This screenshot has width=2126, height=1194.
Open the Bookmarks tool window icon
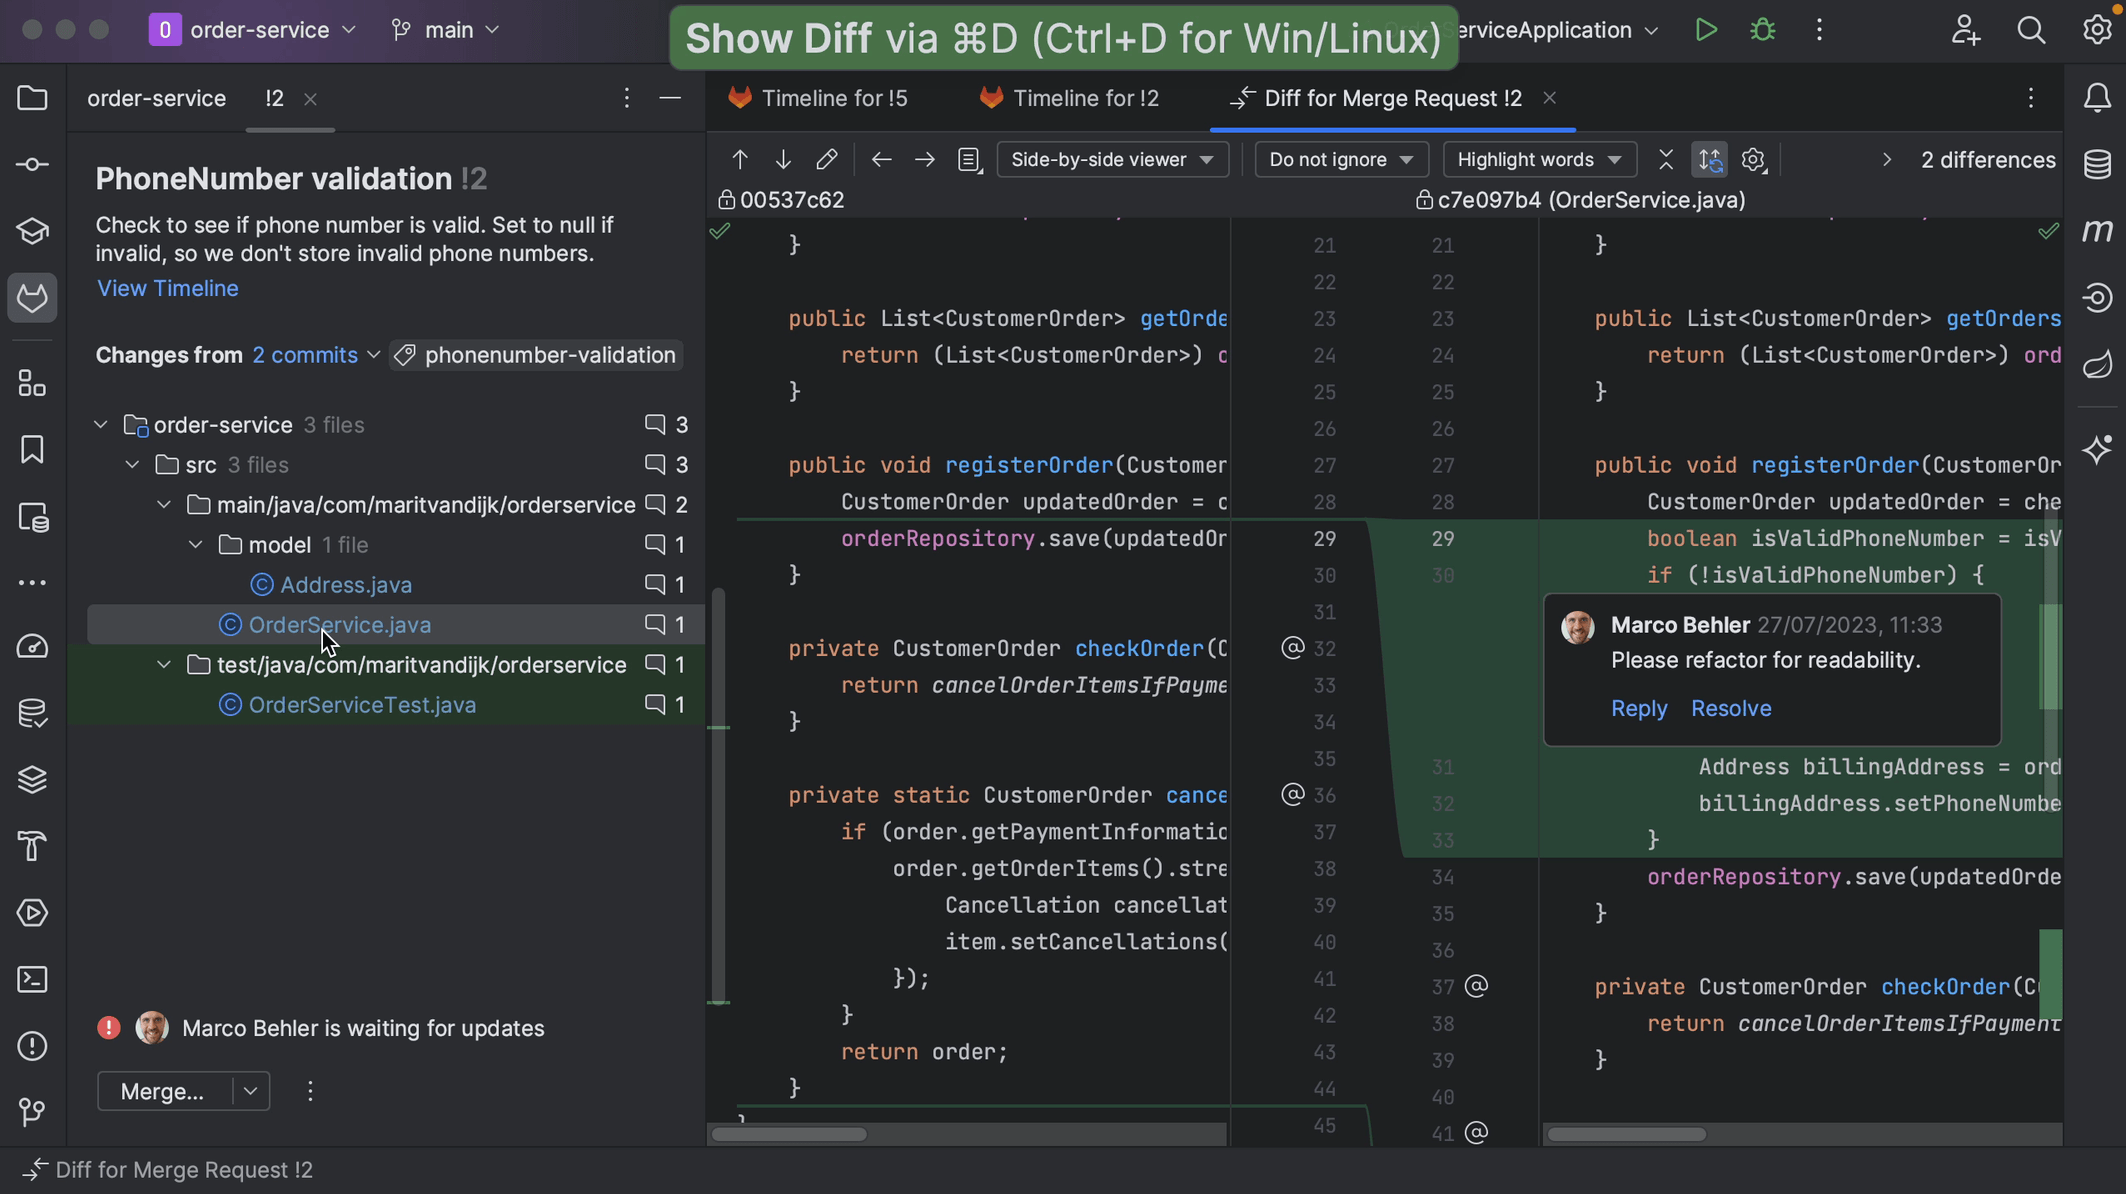pos(32,450)
